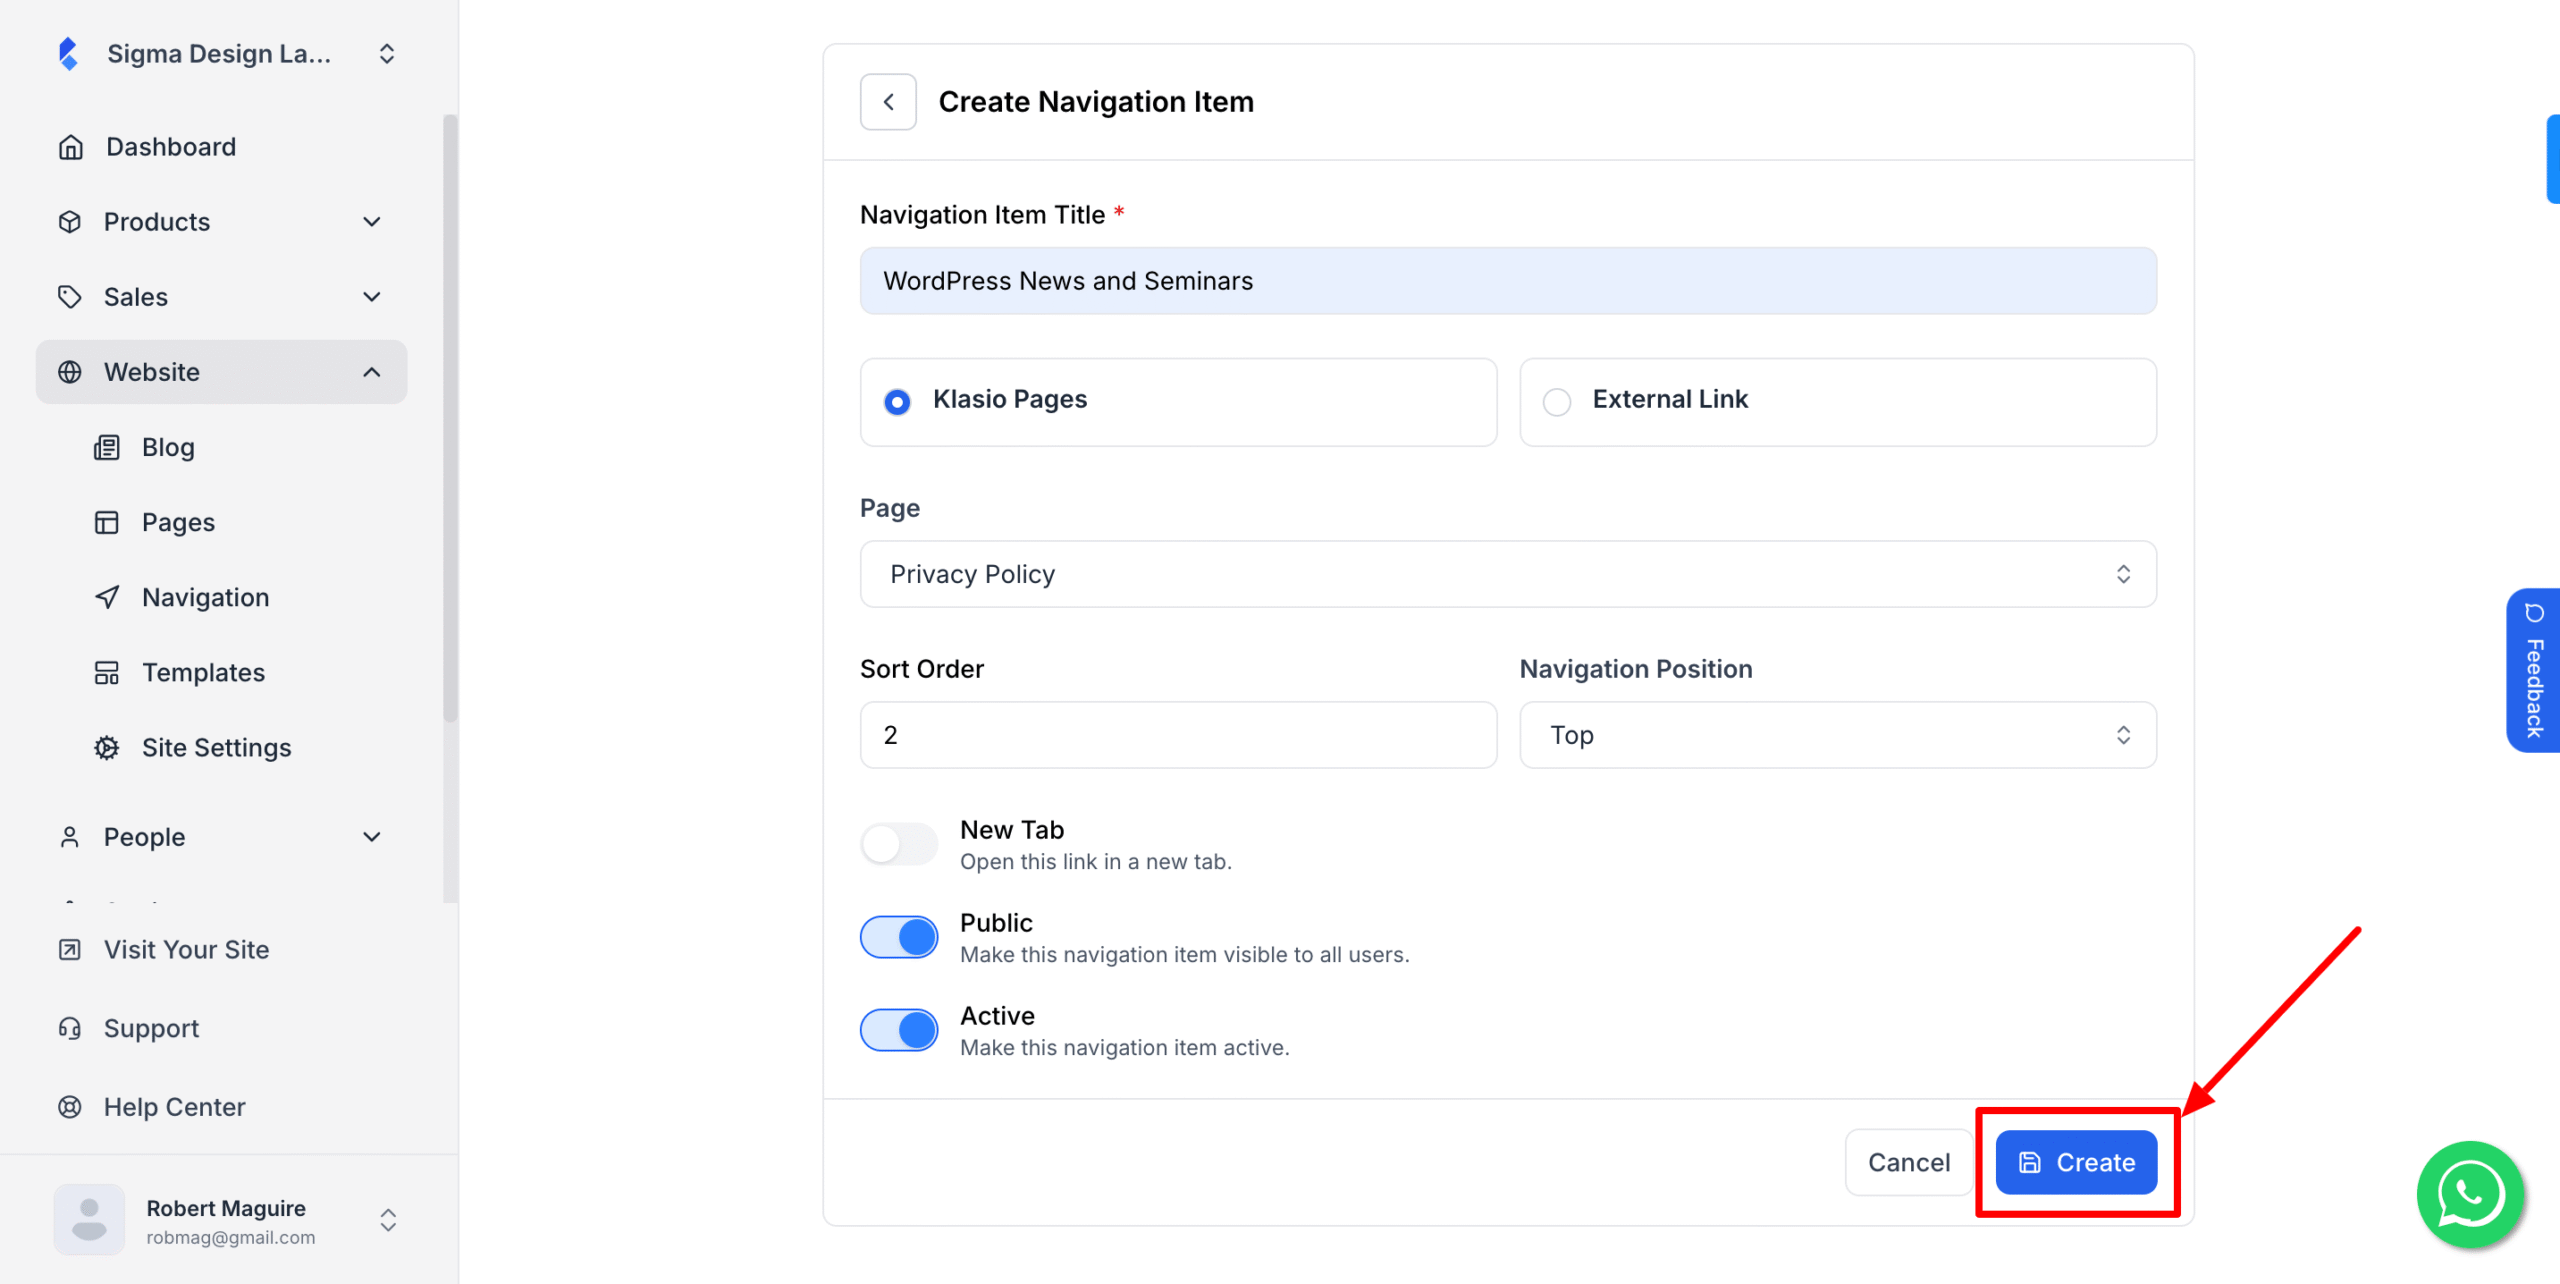Toggle the New Tab switch
2560x1284 pixels.
(x=899, y=844)
